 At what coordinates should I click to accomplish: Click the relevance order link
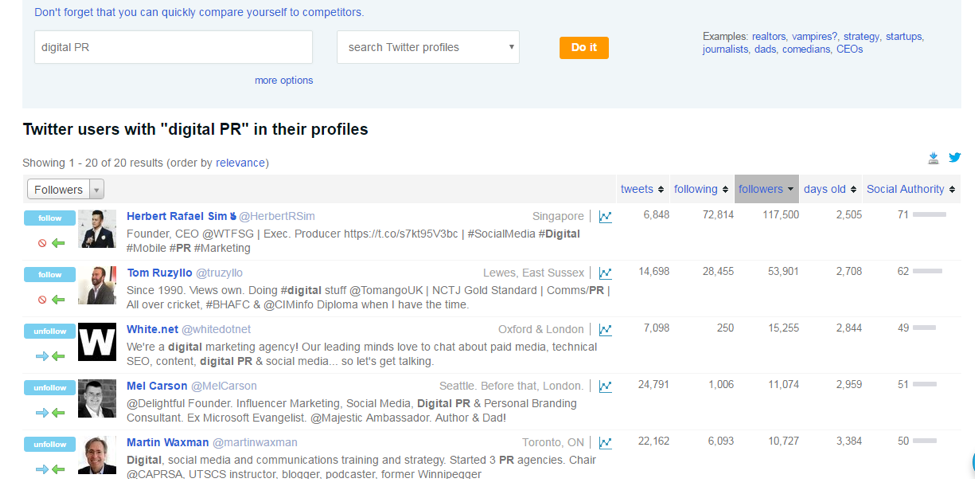click(240, 163)
